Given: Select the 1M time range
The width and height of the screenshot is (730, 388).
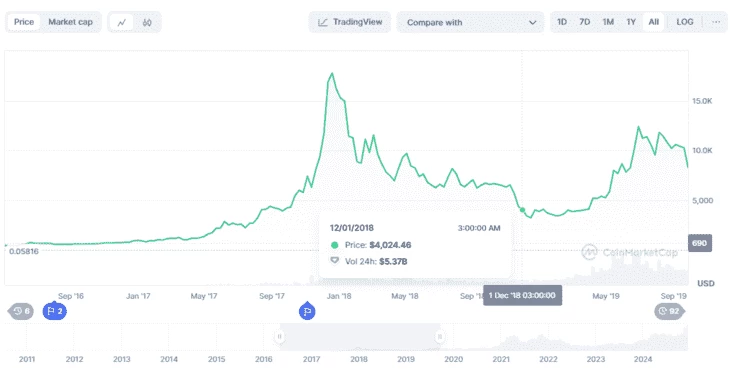Looking at the screenshot, I should coord(608,22).
